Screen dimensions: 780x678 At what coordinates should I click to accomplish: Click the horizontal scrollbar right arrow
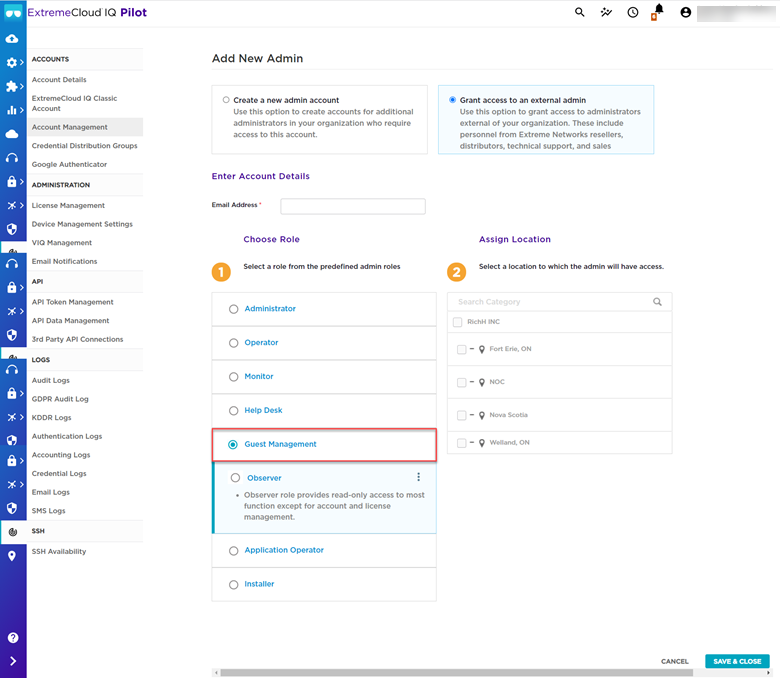pos(768,673)
